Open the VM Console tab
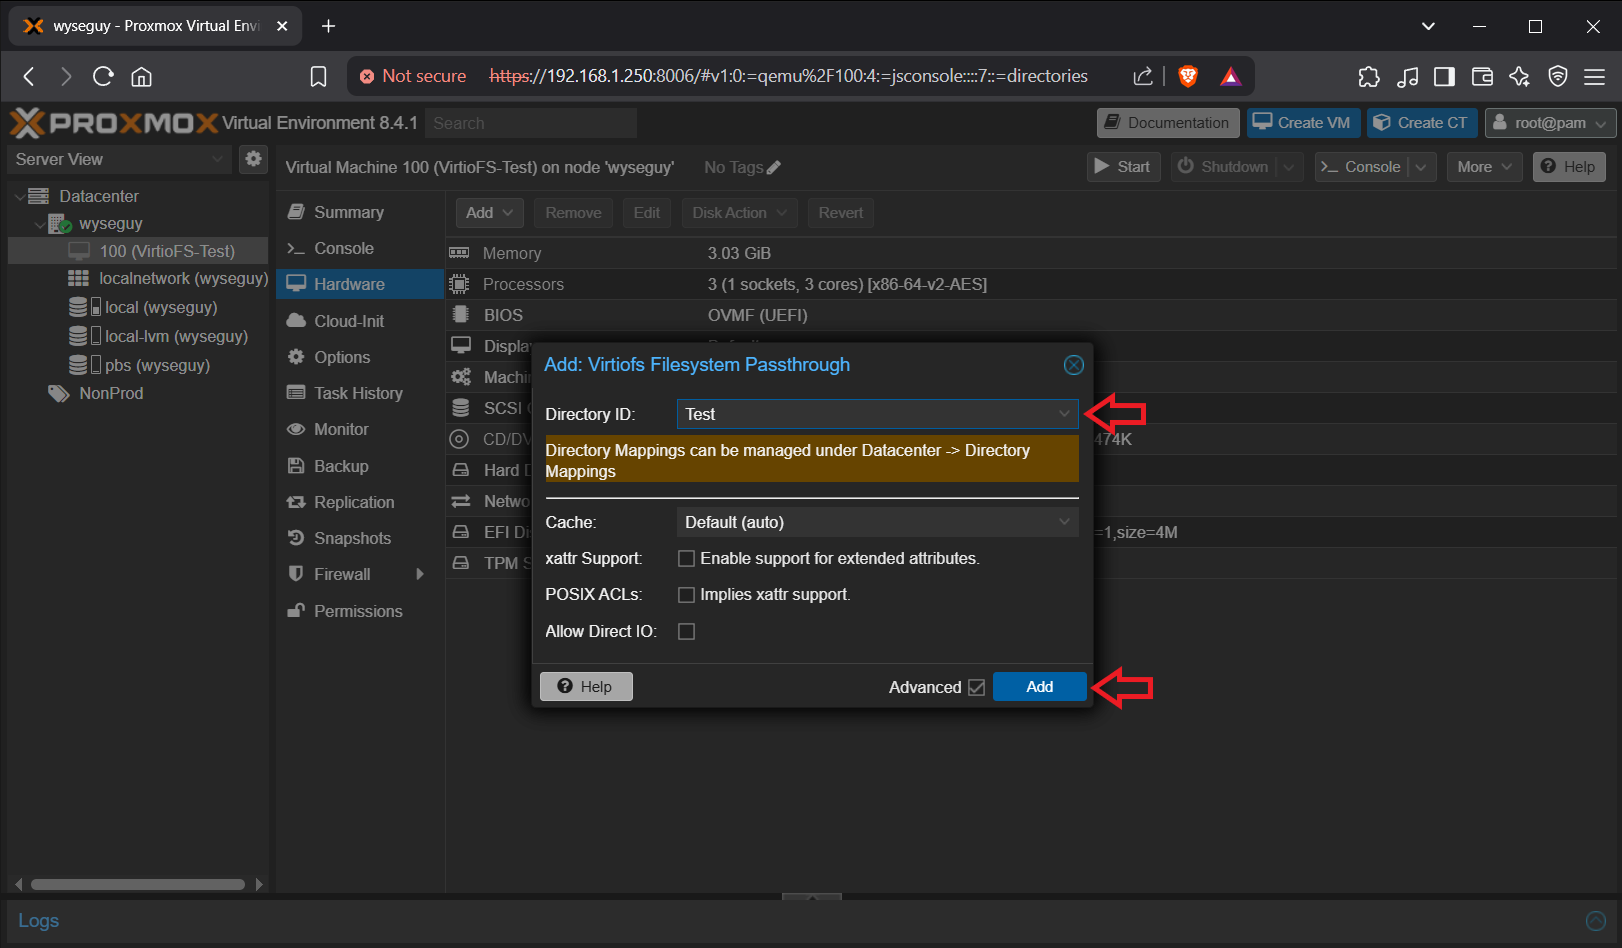Screen dimensions: 1622x948 click(x=360, y=248)
